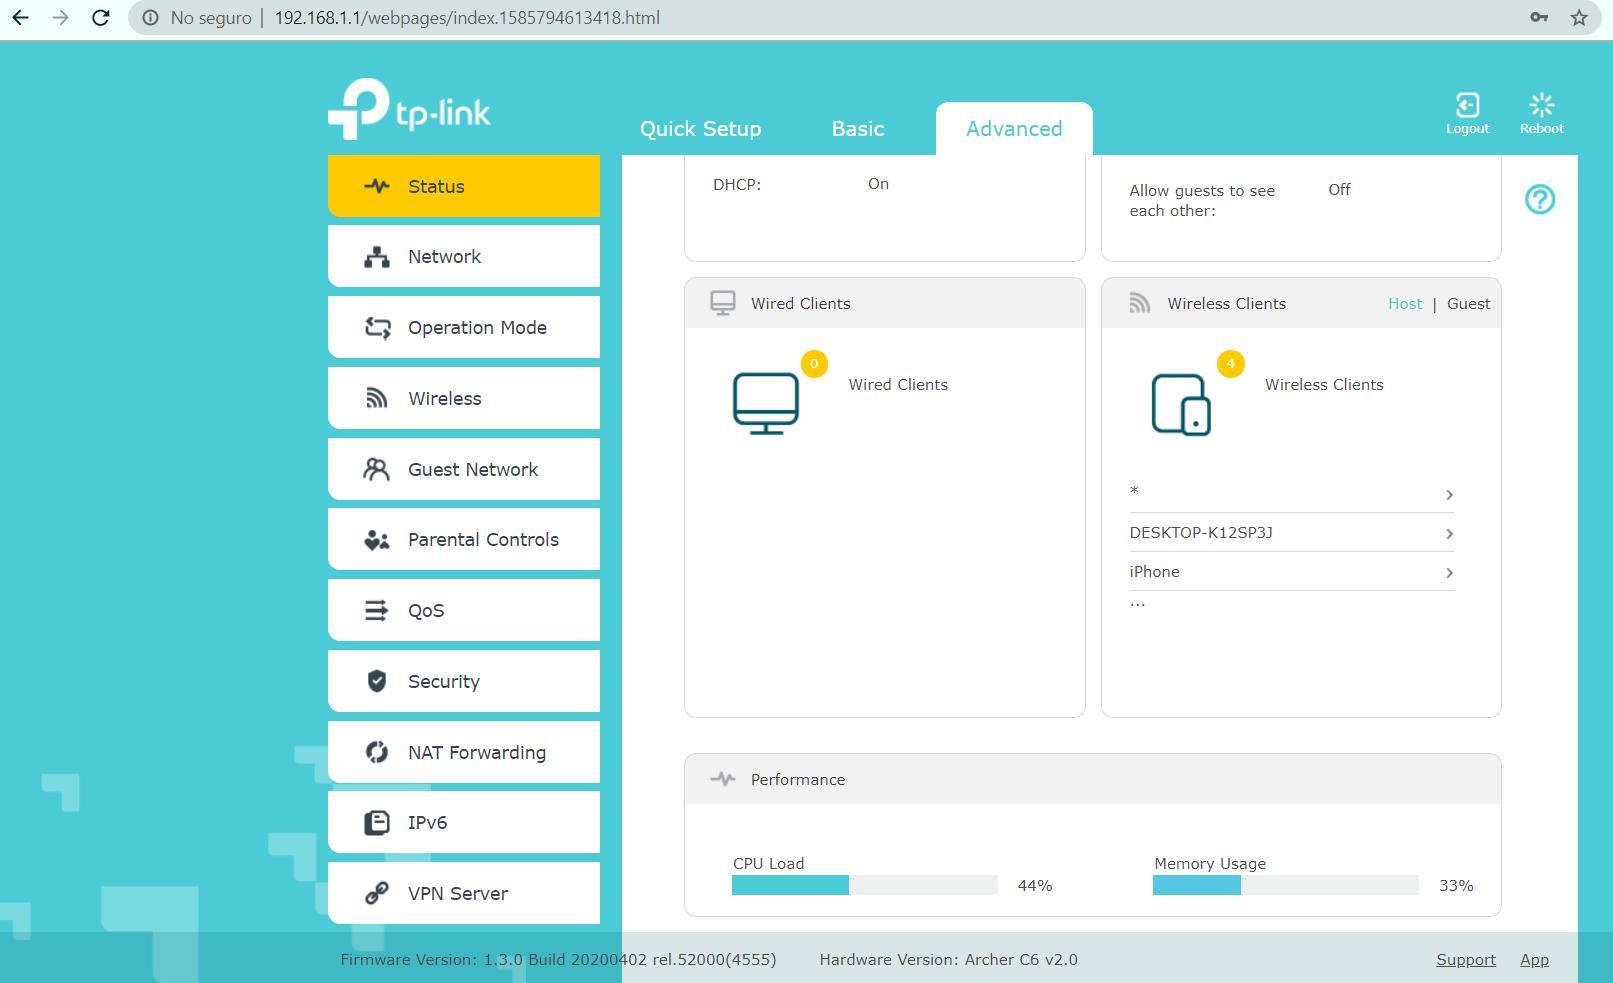Open the Quick Setup tab
The width and height of the screenshot is (1613, 983).
point(700,129)
